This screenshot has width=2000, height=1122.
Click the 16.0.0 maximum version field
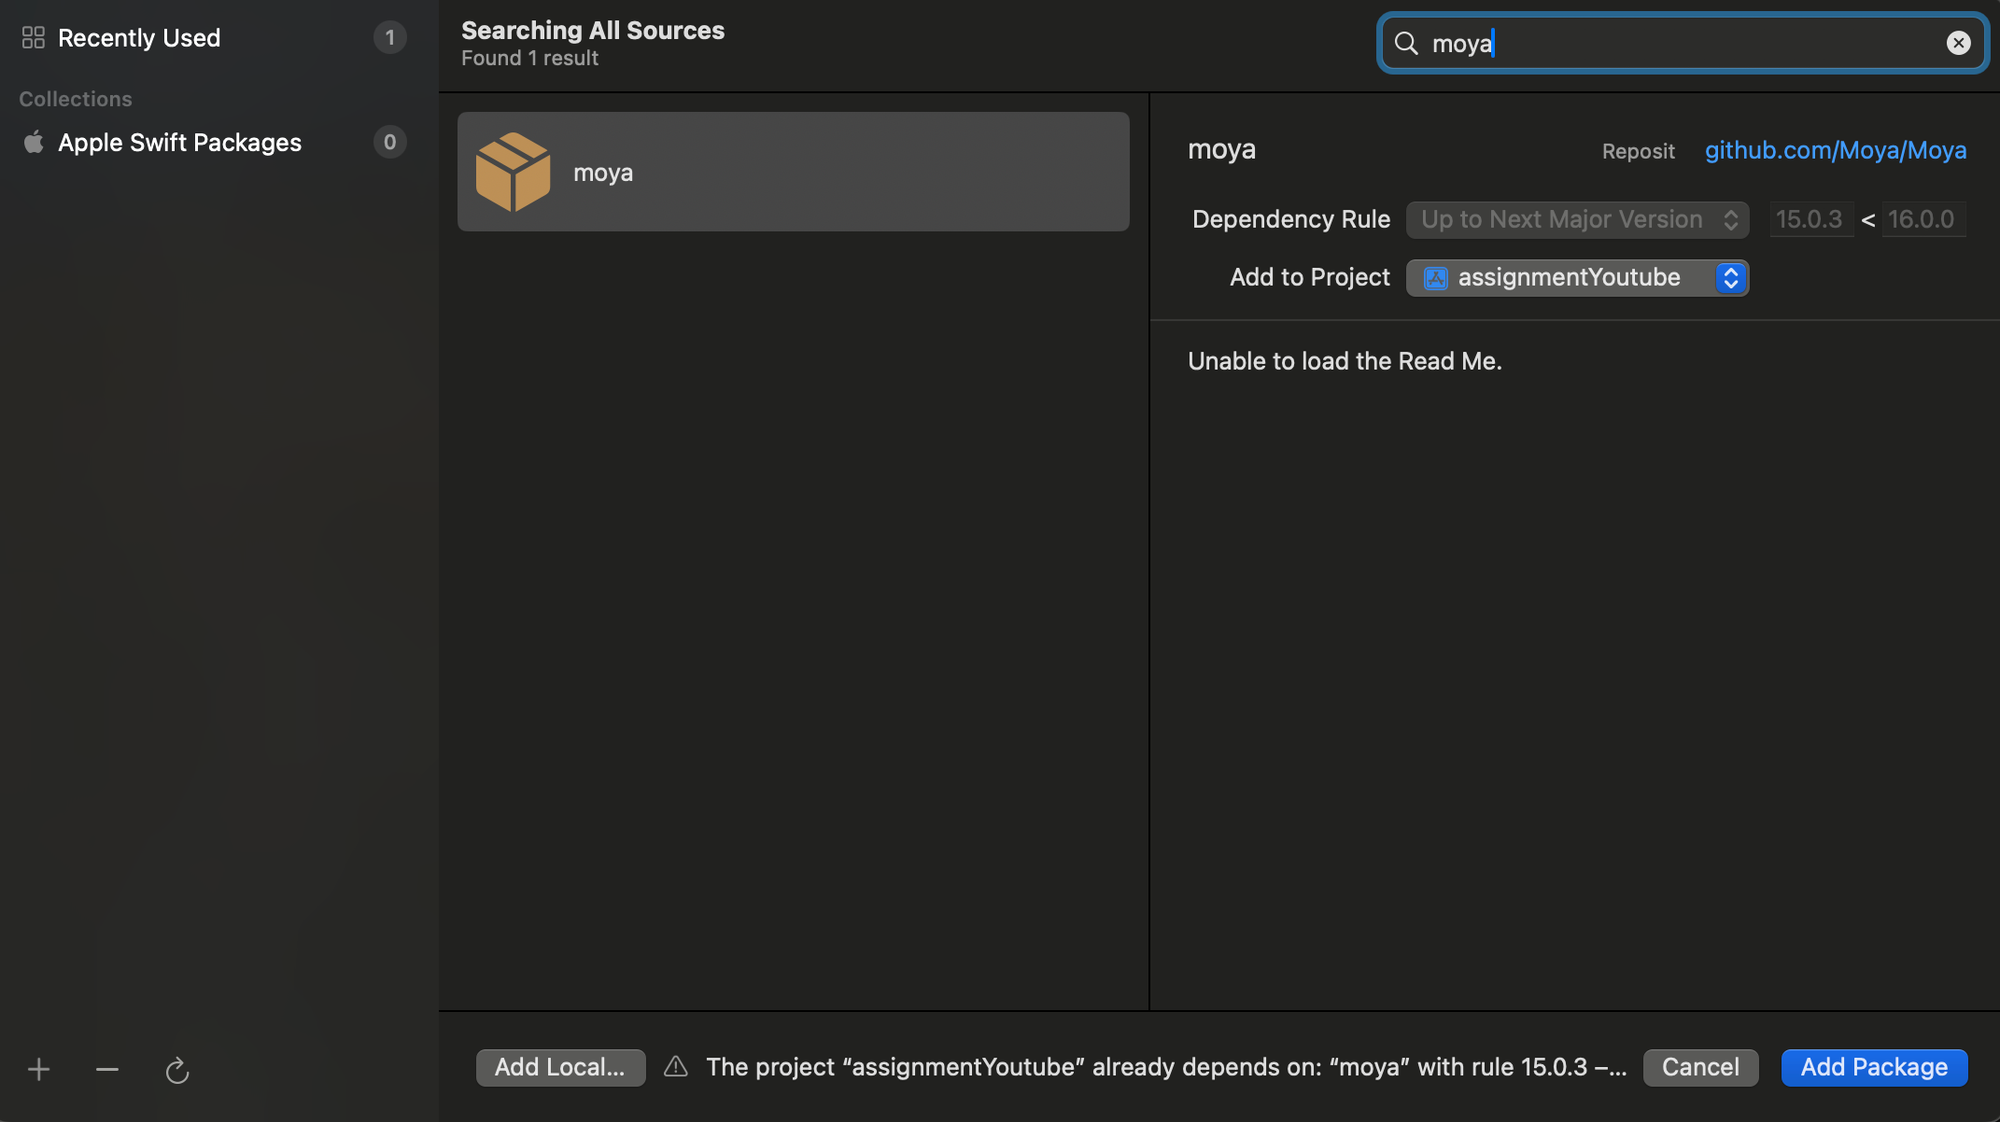(1923, 220)
